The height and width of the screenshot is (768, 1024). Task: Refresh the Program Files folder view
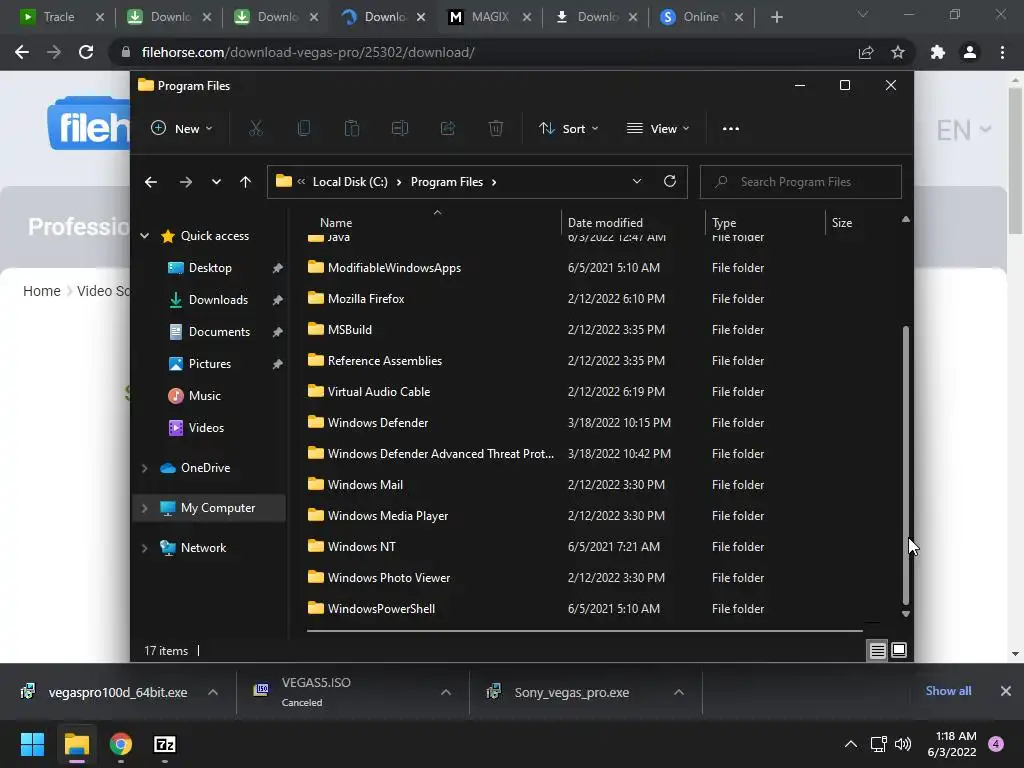669,182
